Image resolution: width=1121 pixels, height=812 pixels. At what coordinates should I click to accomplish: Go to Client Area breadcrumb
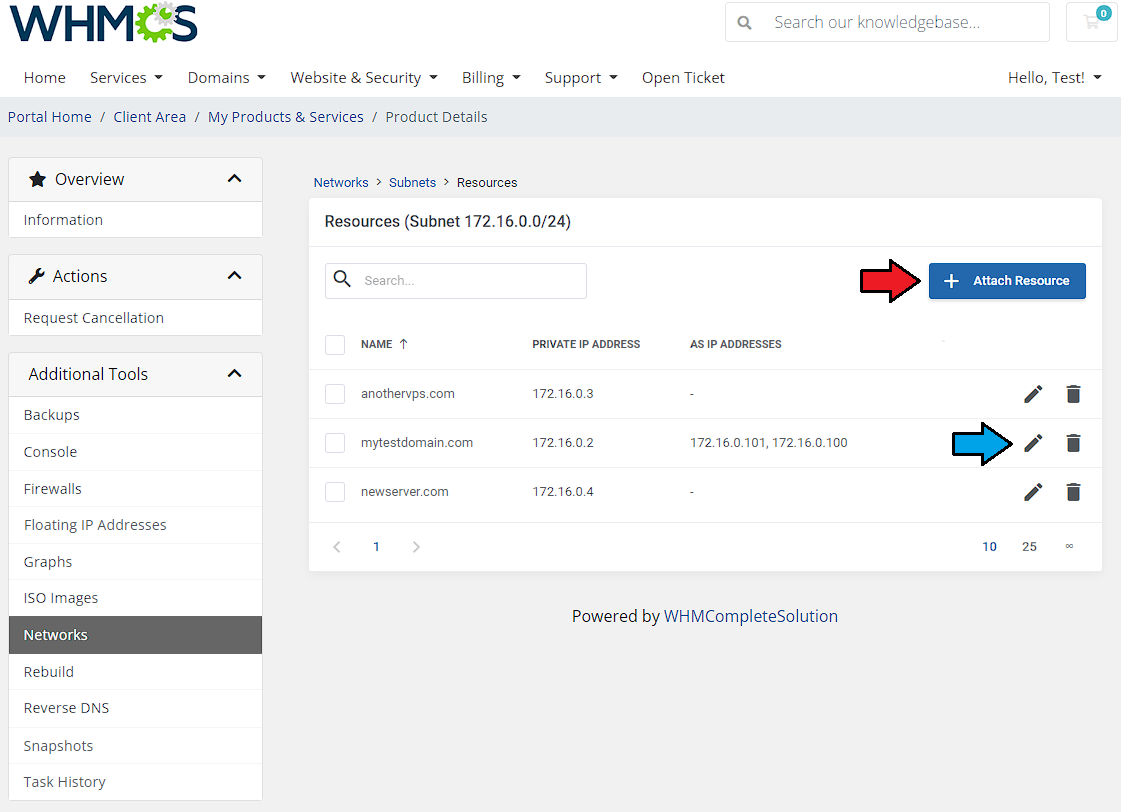(x=149, y=117)
